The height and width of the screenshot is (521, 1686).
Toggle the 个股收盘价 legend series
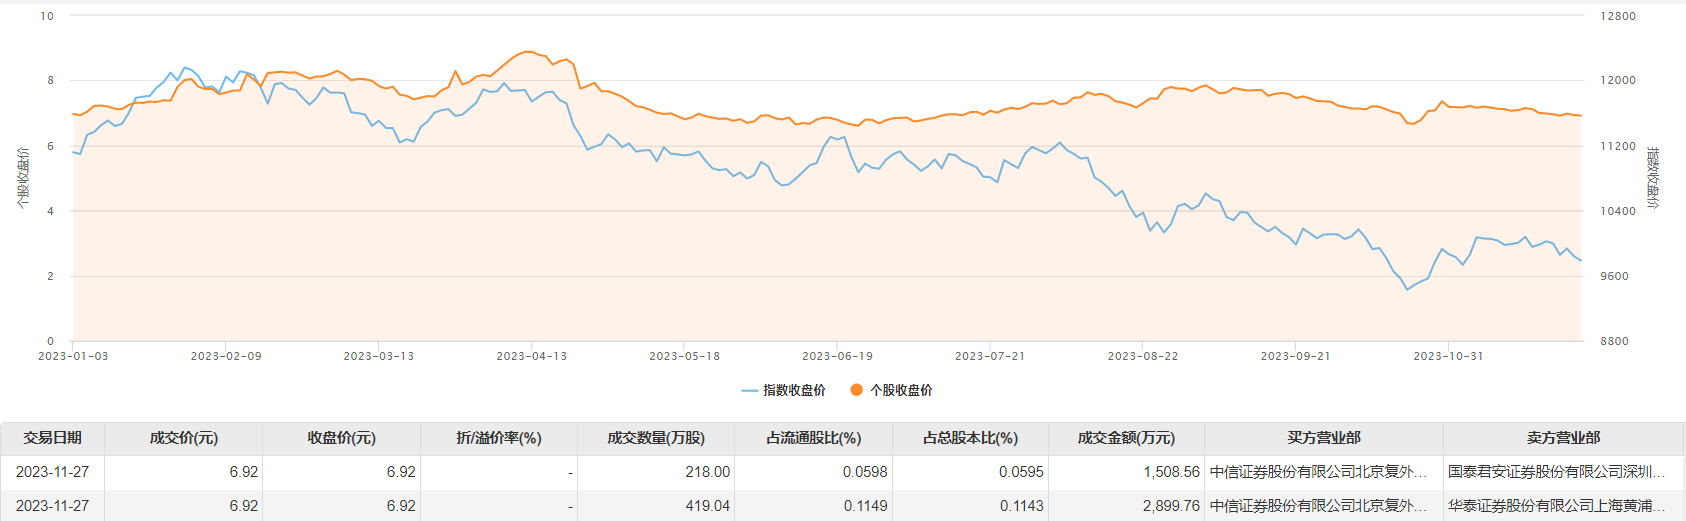(891, 390)
